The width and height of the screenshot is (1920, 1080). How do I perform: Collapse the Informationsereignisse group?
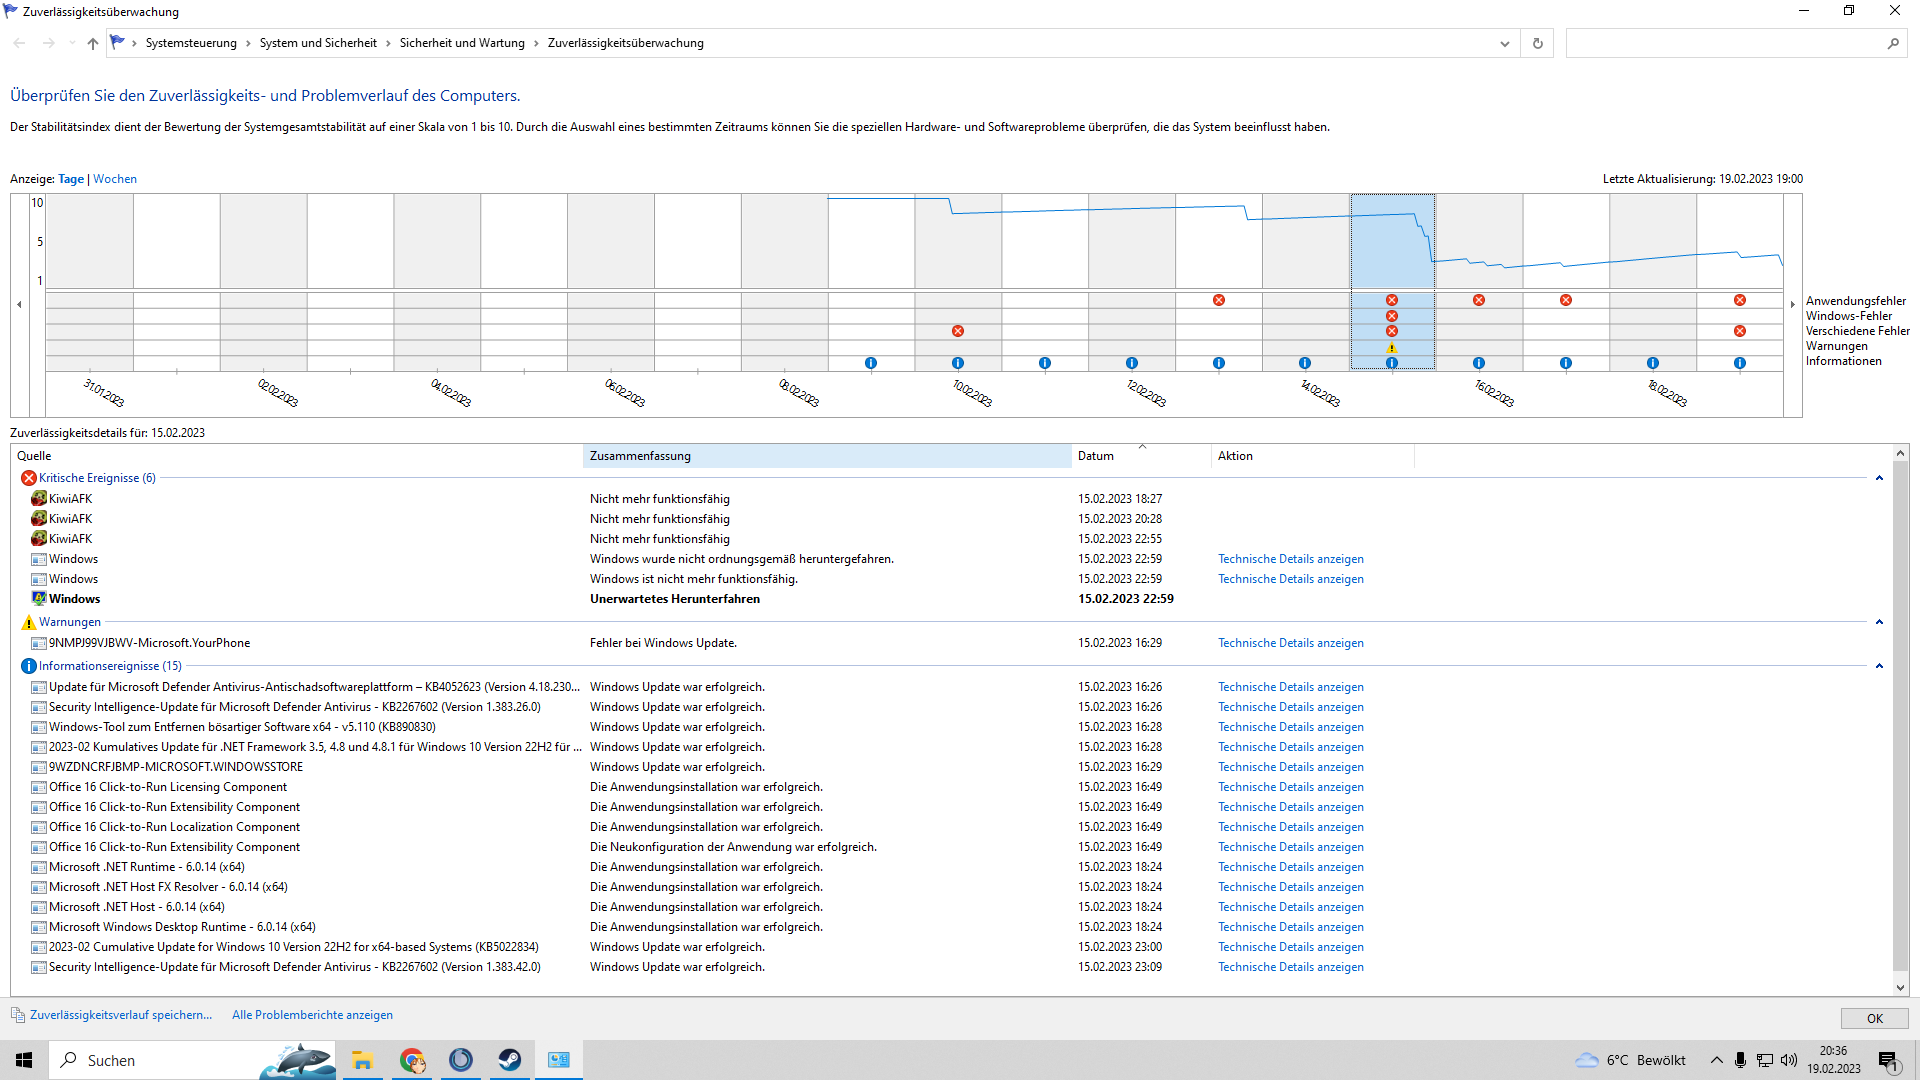[x=1879, y=666]
